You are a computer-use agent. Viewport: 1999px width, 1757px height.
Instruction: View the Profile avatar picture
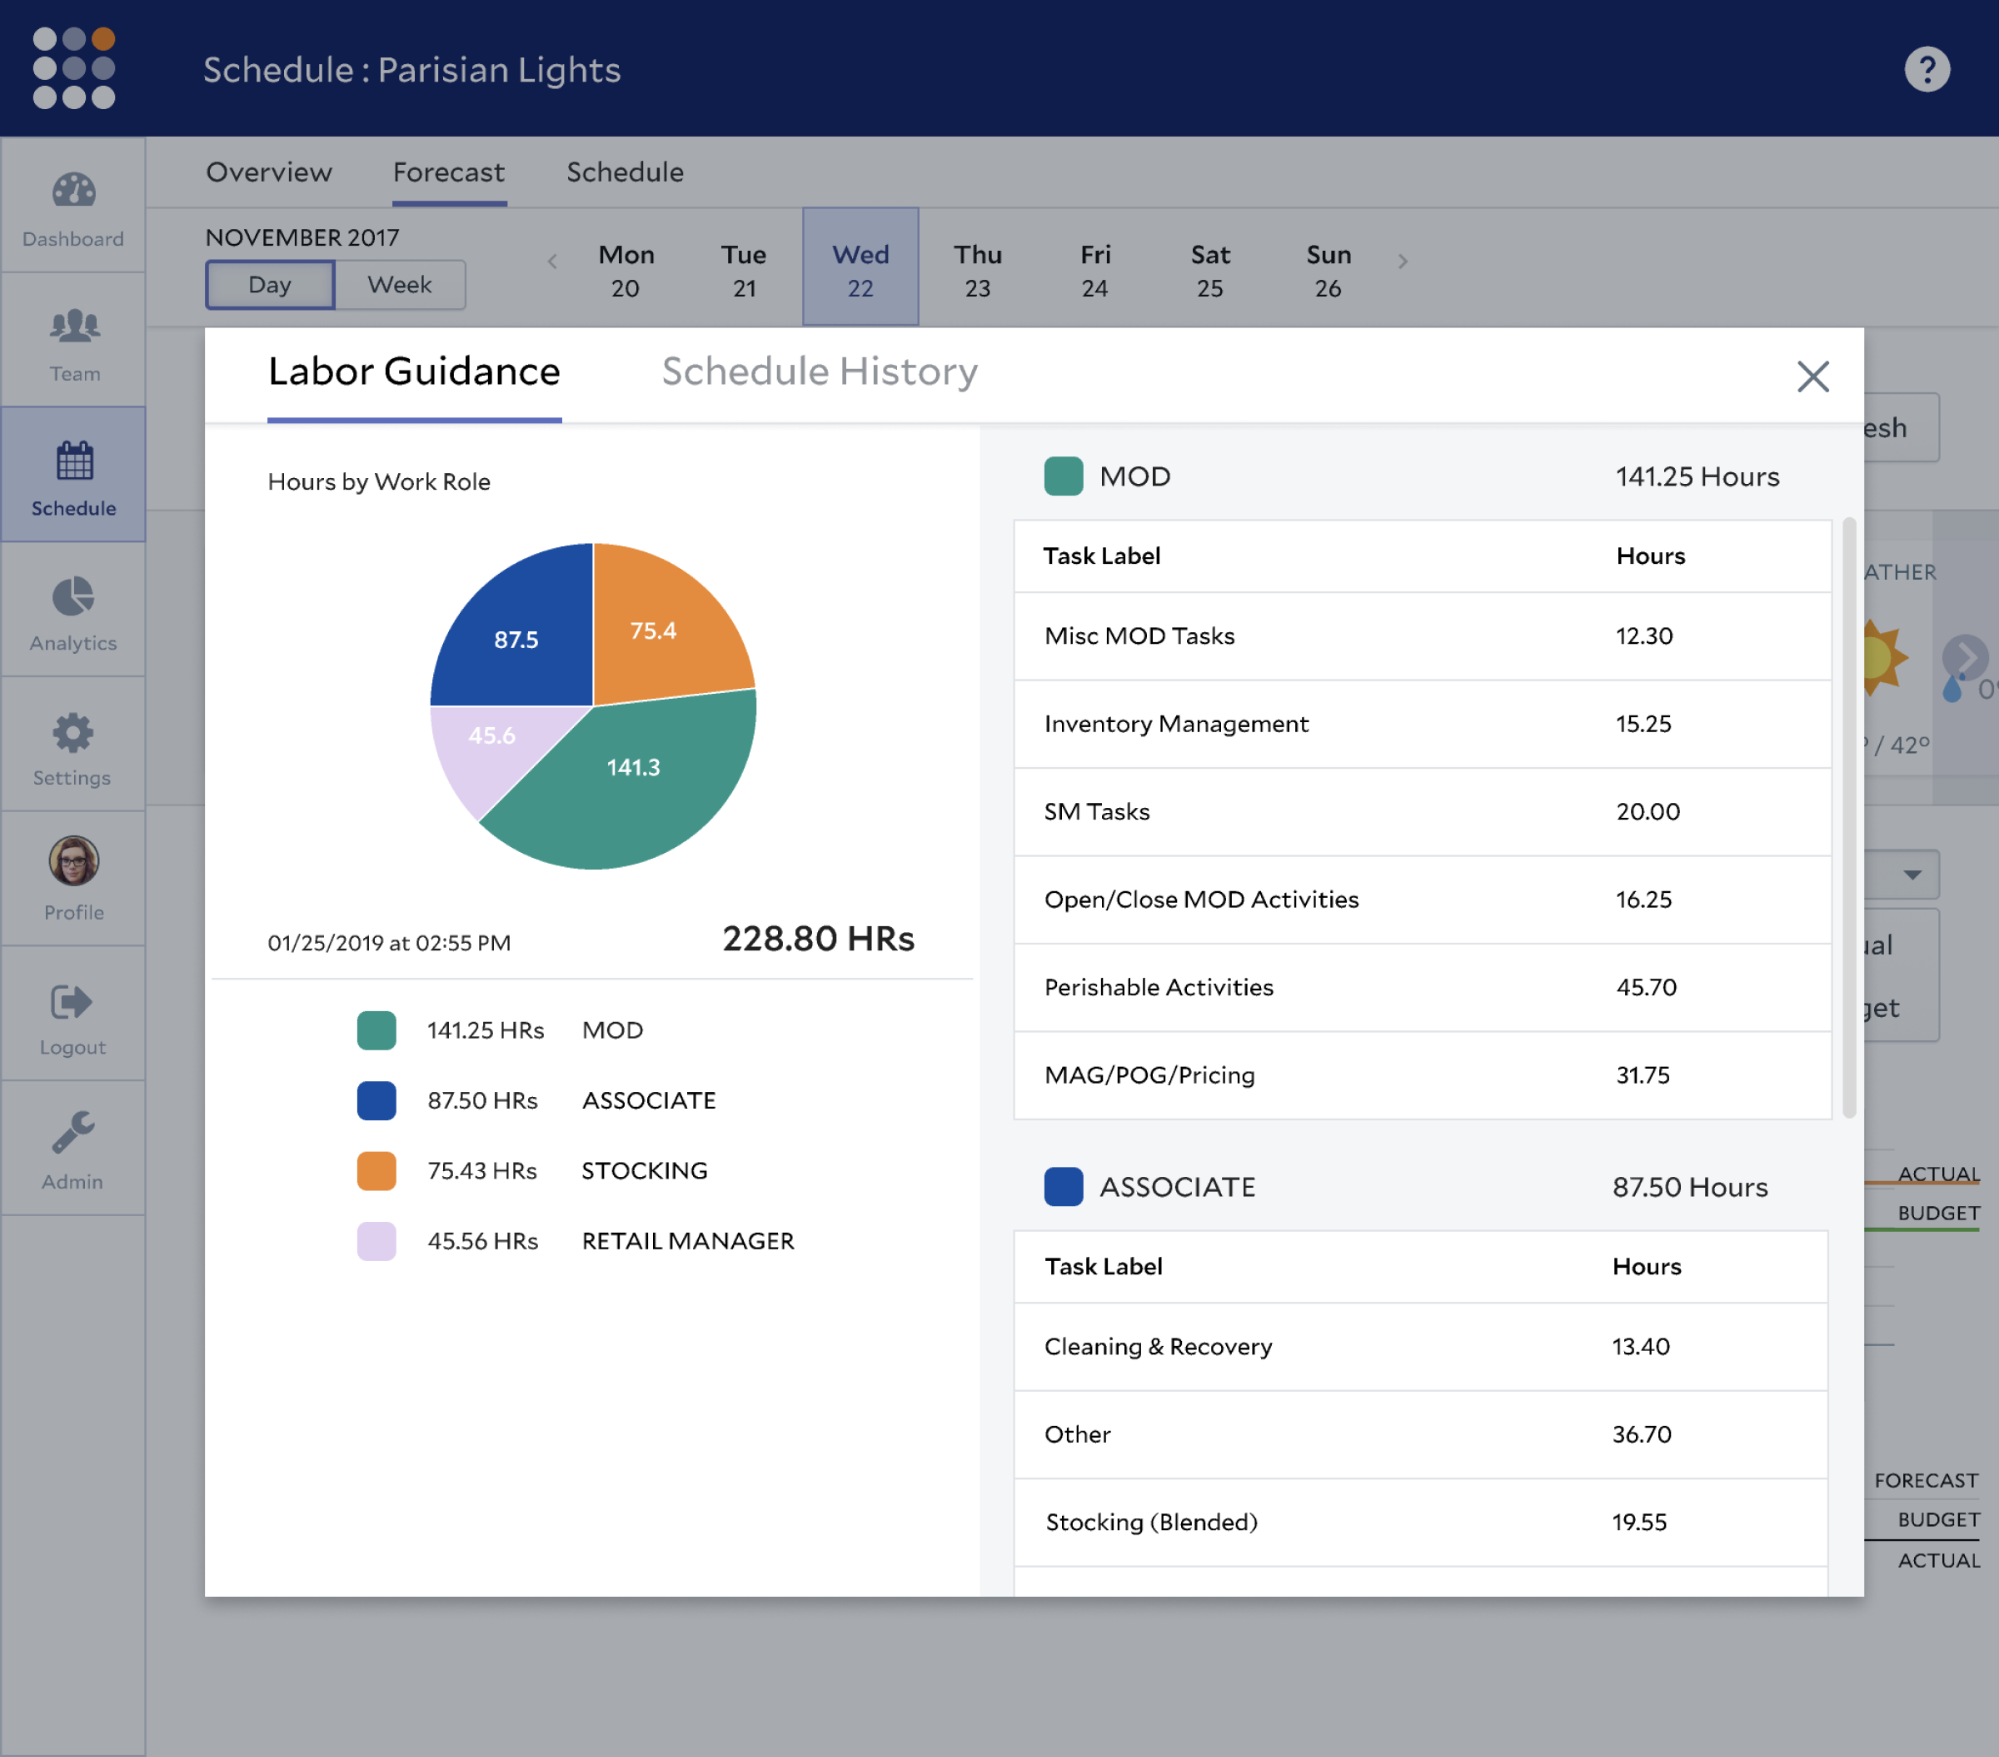74,861
